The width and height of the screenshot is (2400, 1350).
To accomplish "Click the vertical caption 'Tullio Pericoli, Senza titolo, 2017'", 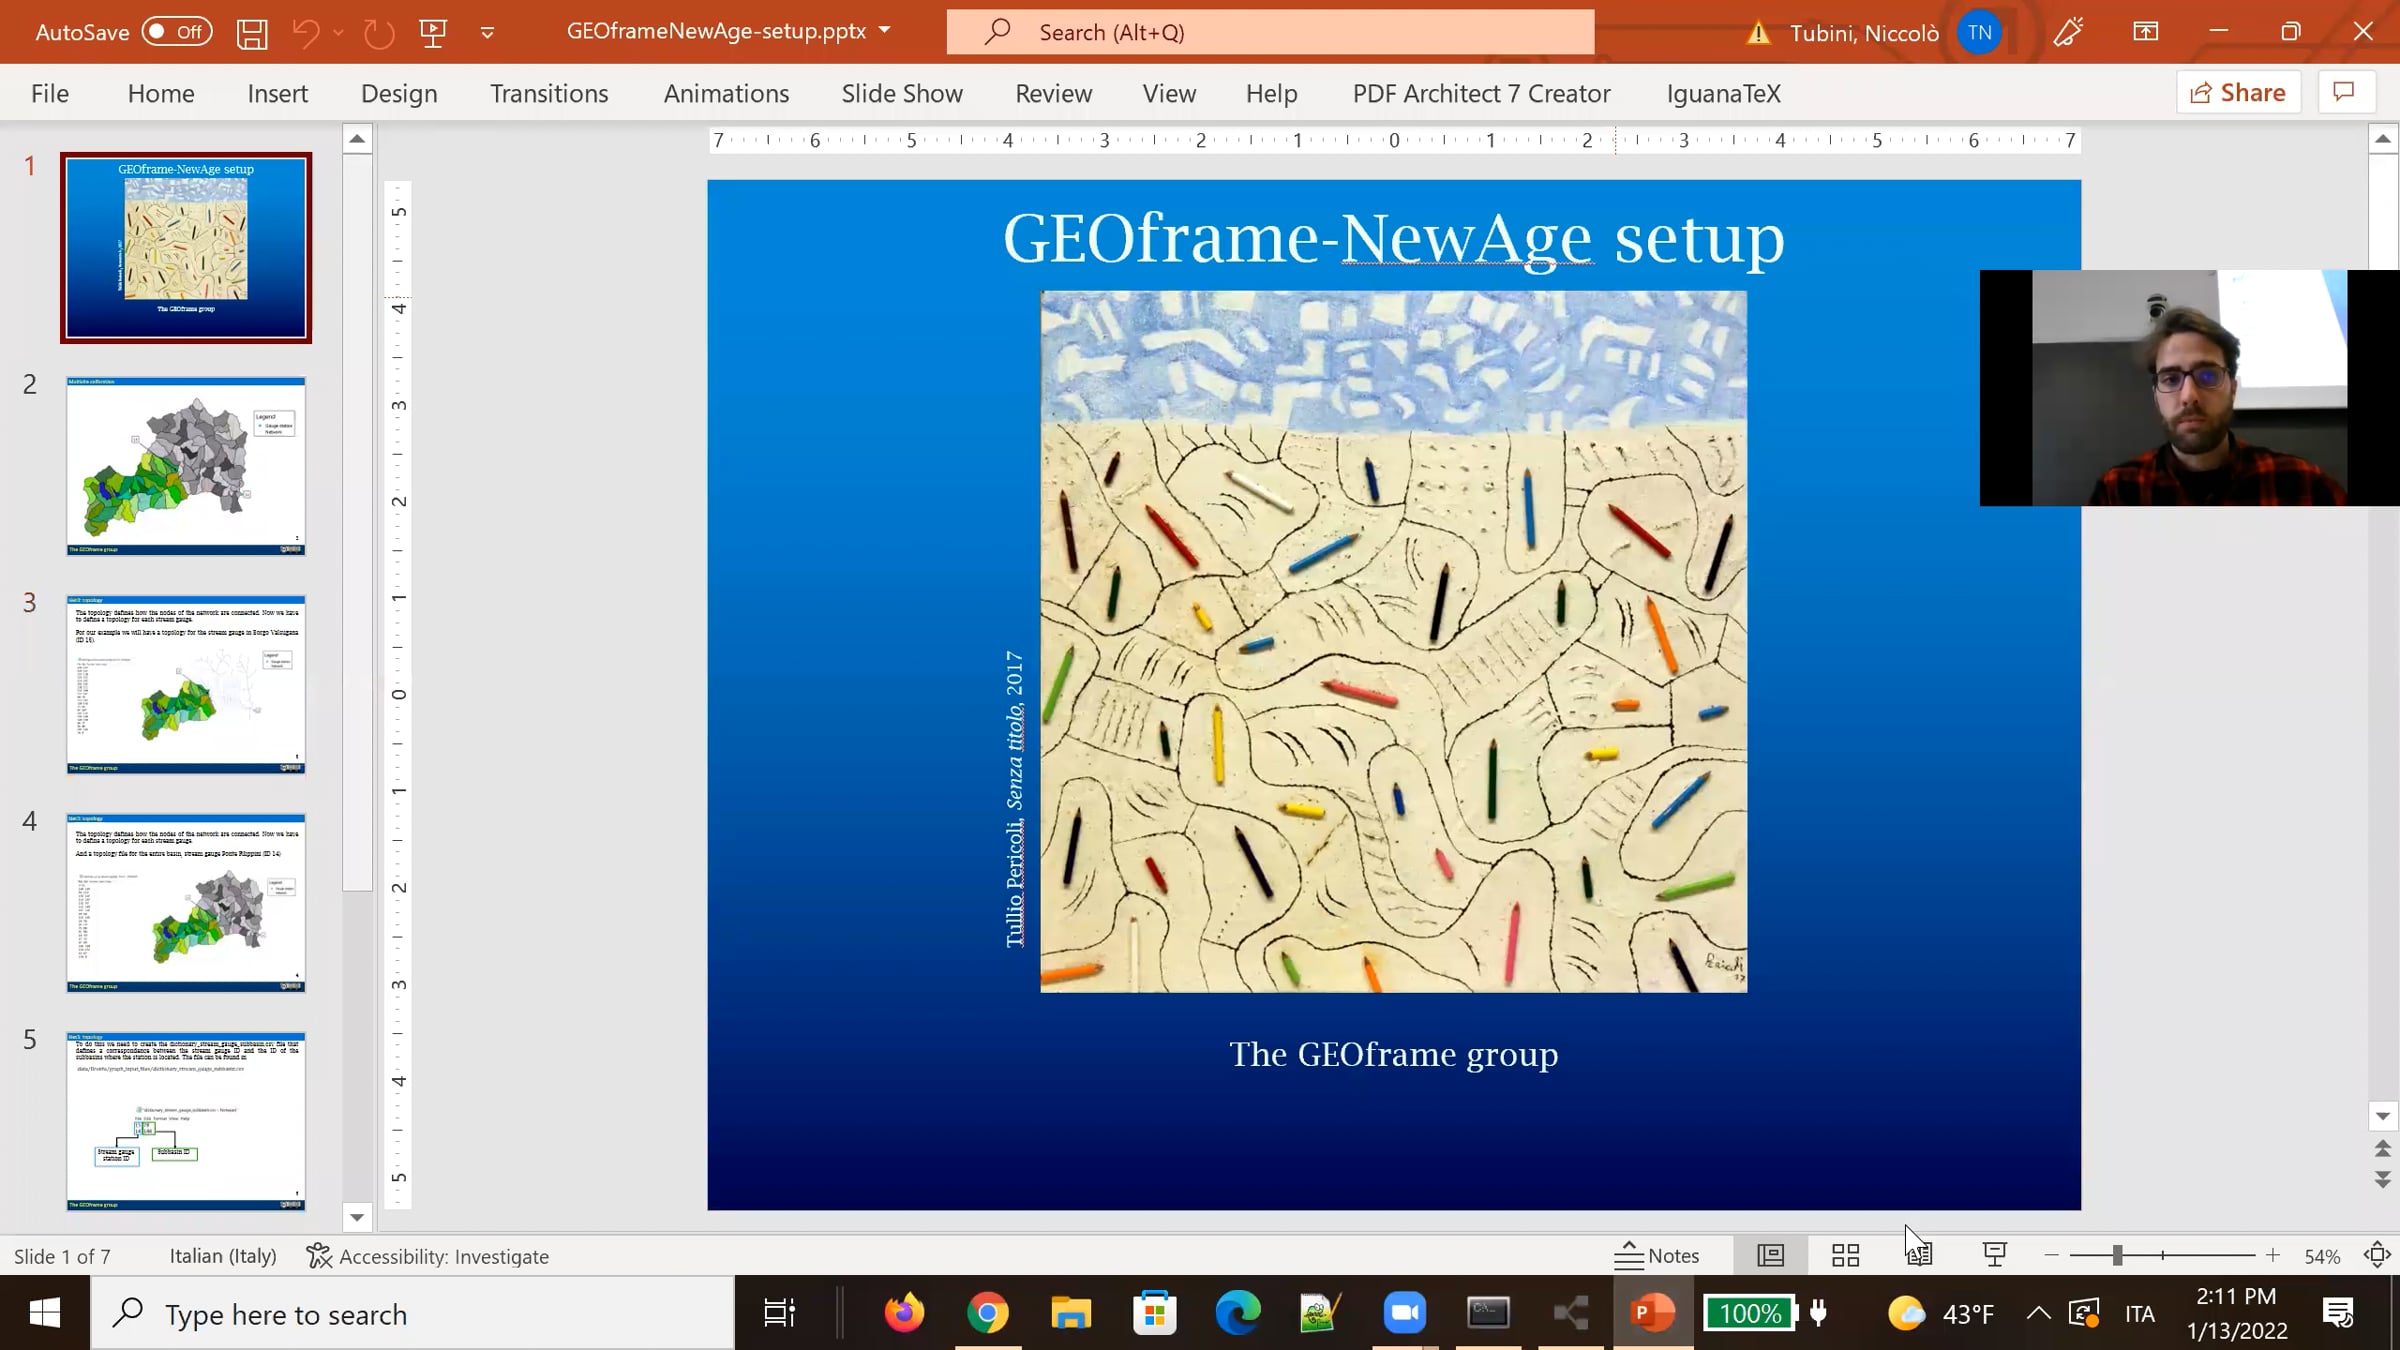I will click(1014, 799).
